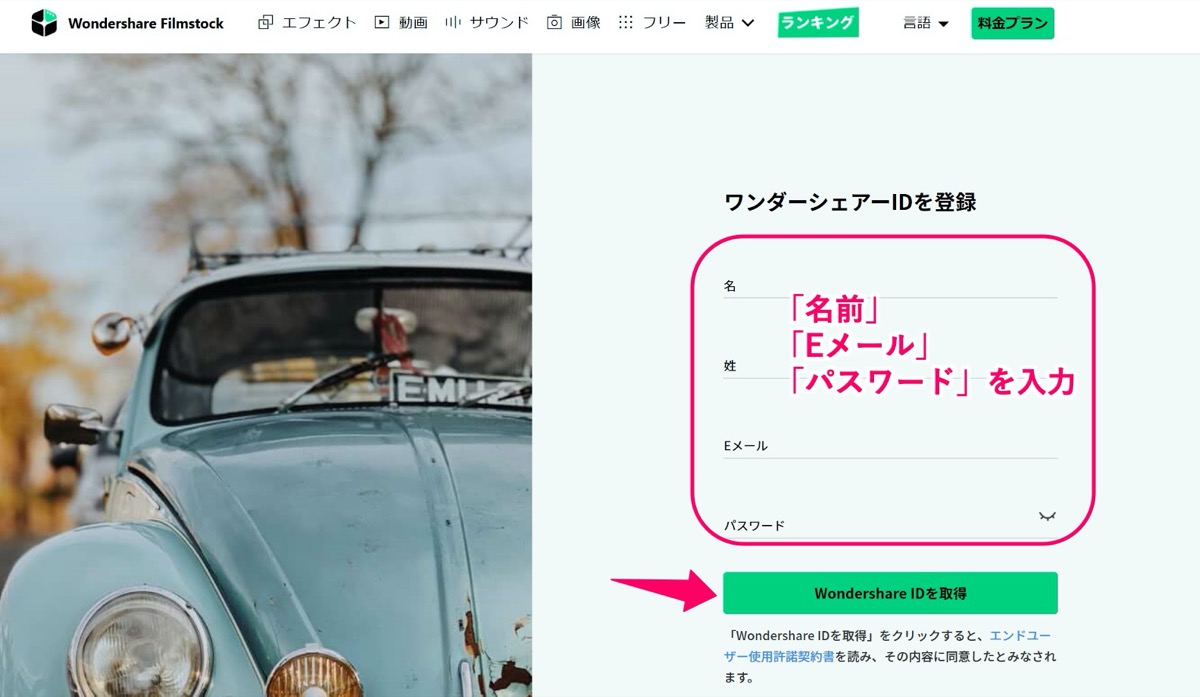Click the Wondershare Filmstock logo icon
1200x697 pixels.
(x=44, y=23)
